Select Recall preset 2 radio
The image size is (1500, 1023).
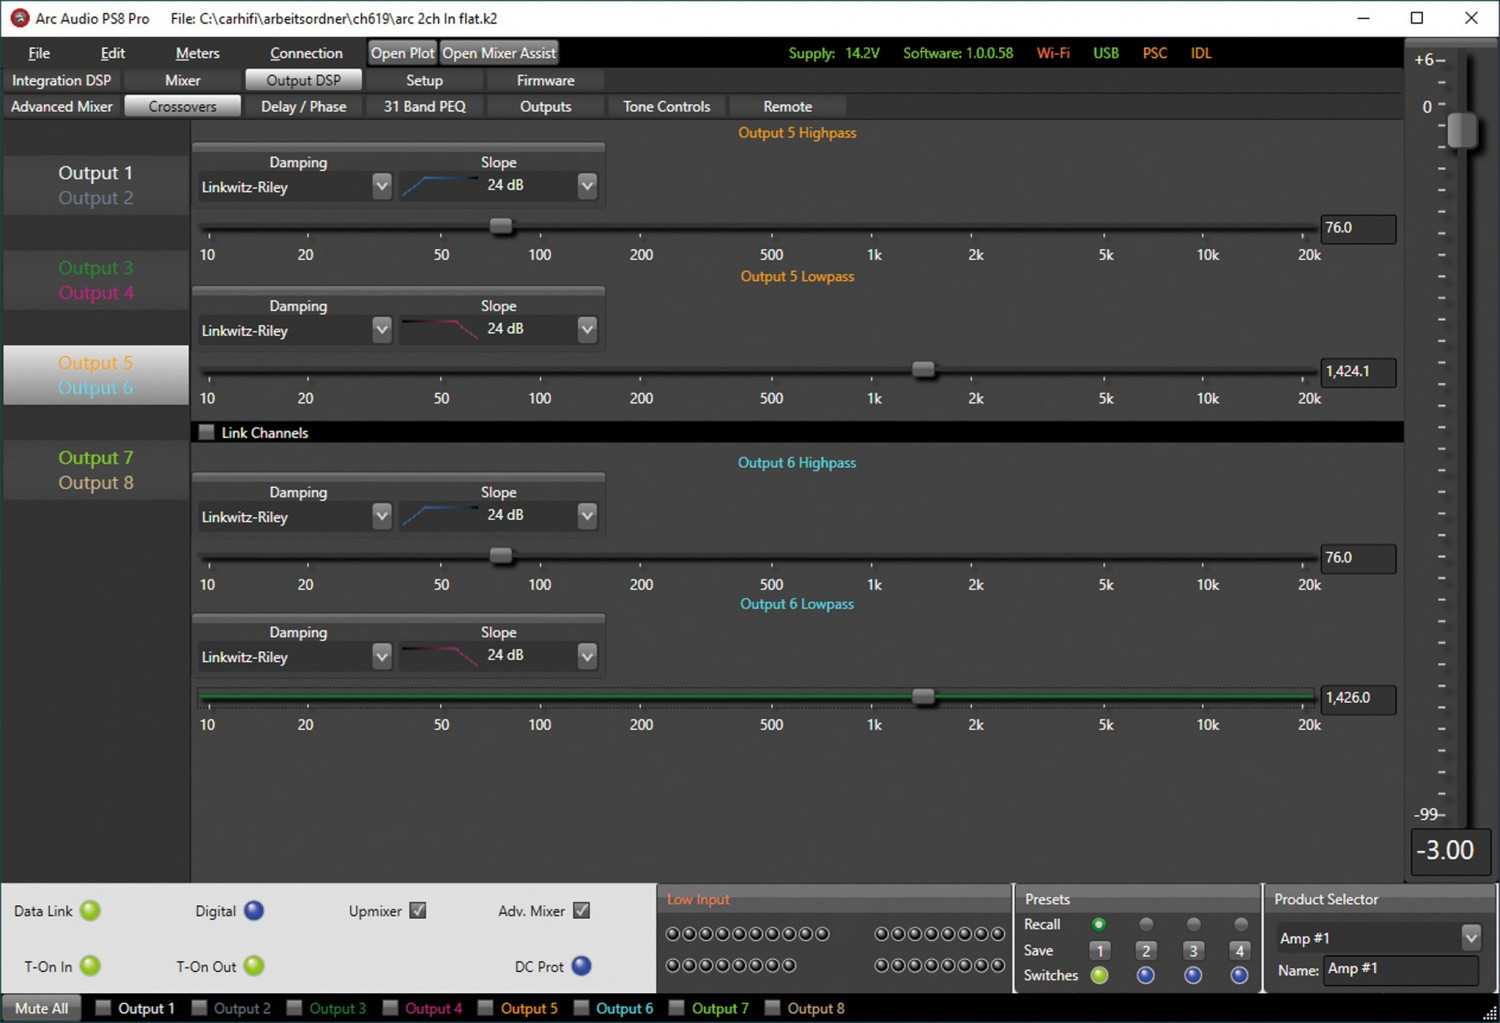(x=1146, y=924)
